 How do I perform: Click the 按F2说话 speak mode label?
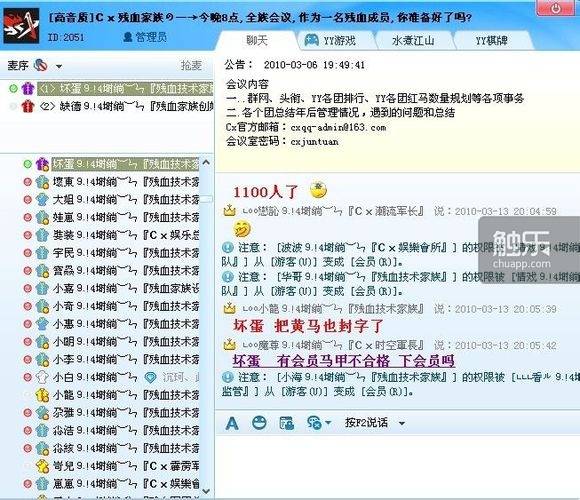coord(366,422)
